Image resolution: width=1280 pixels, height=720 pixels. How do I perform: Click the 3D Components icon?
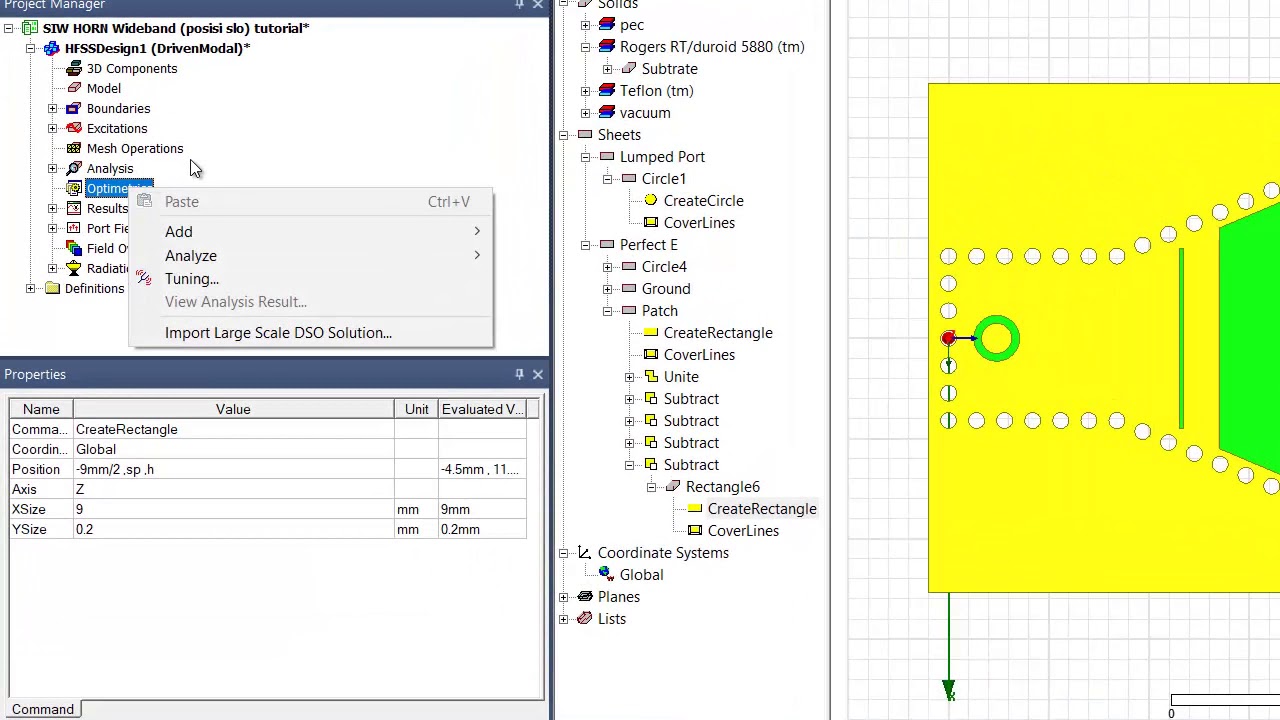74,68
